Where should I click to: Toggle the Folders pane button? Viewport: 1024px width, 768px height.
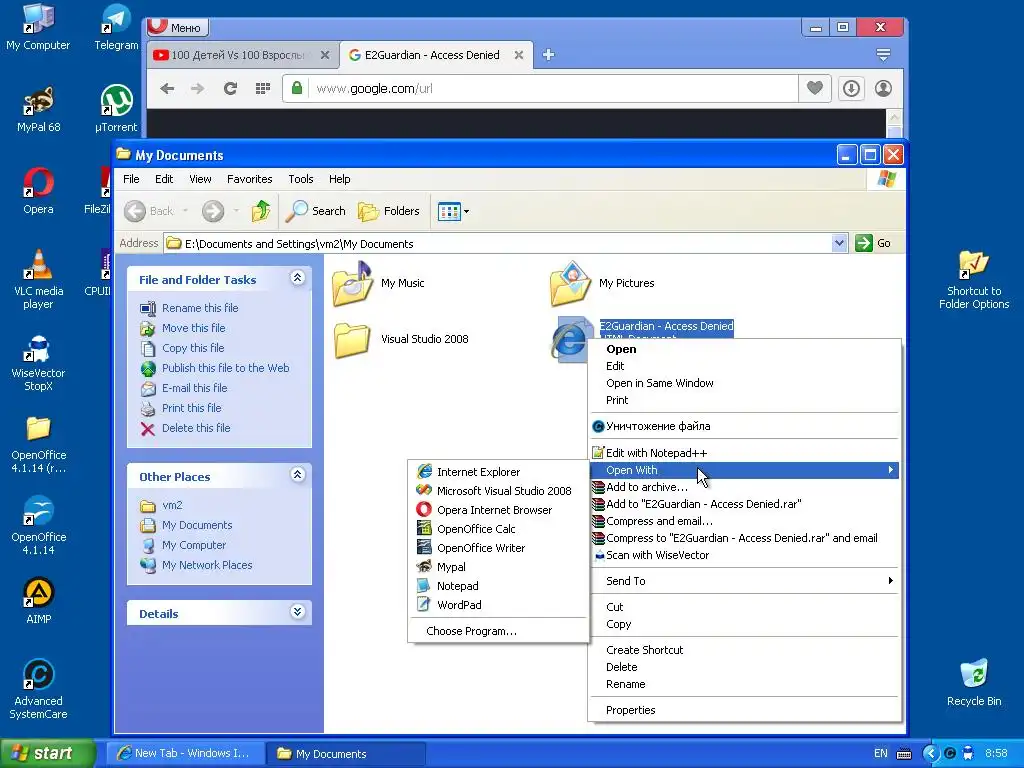(x=389, y=211)
